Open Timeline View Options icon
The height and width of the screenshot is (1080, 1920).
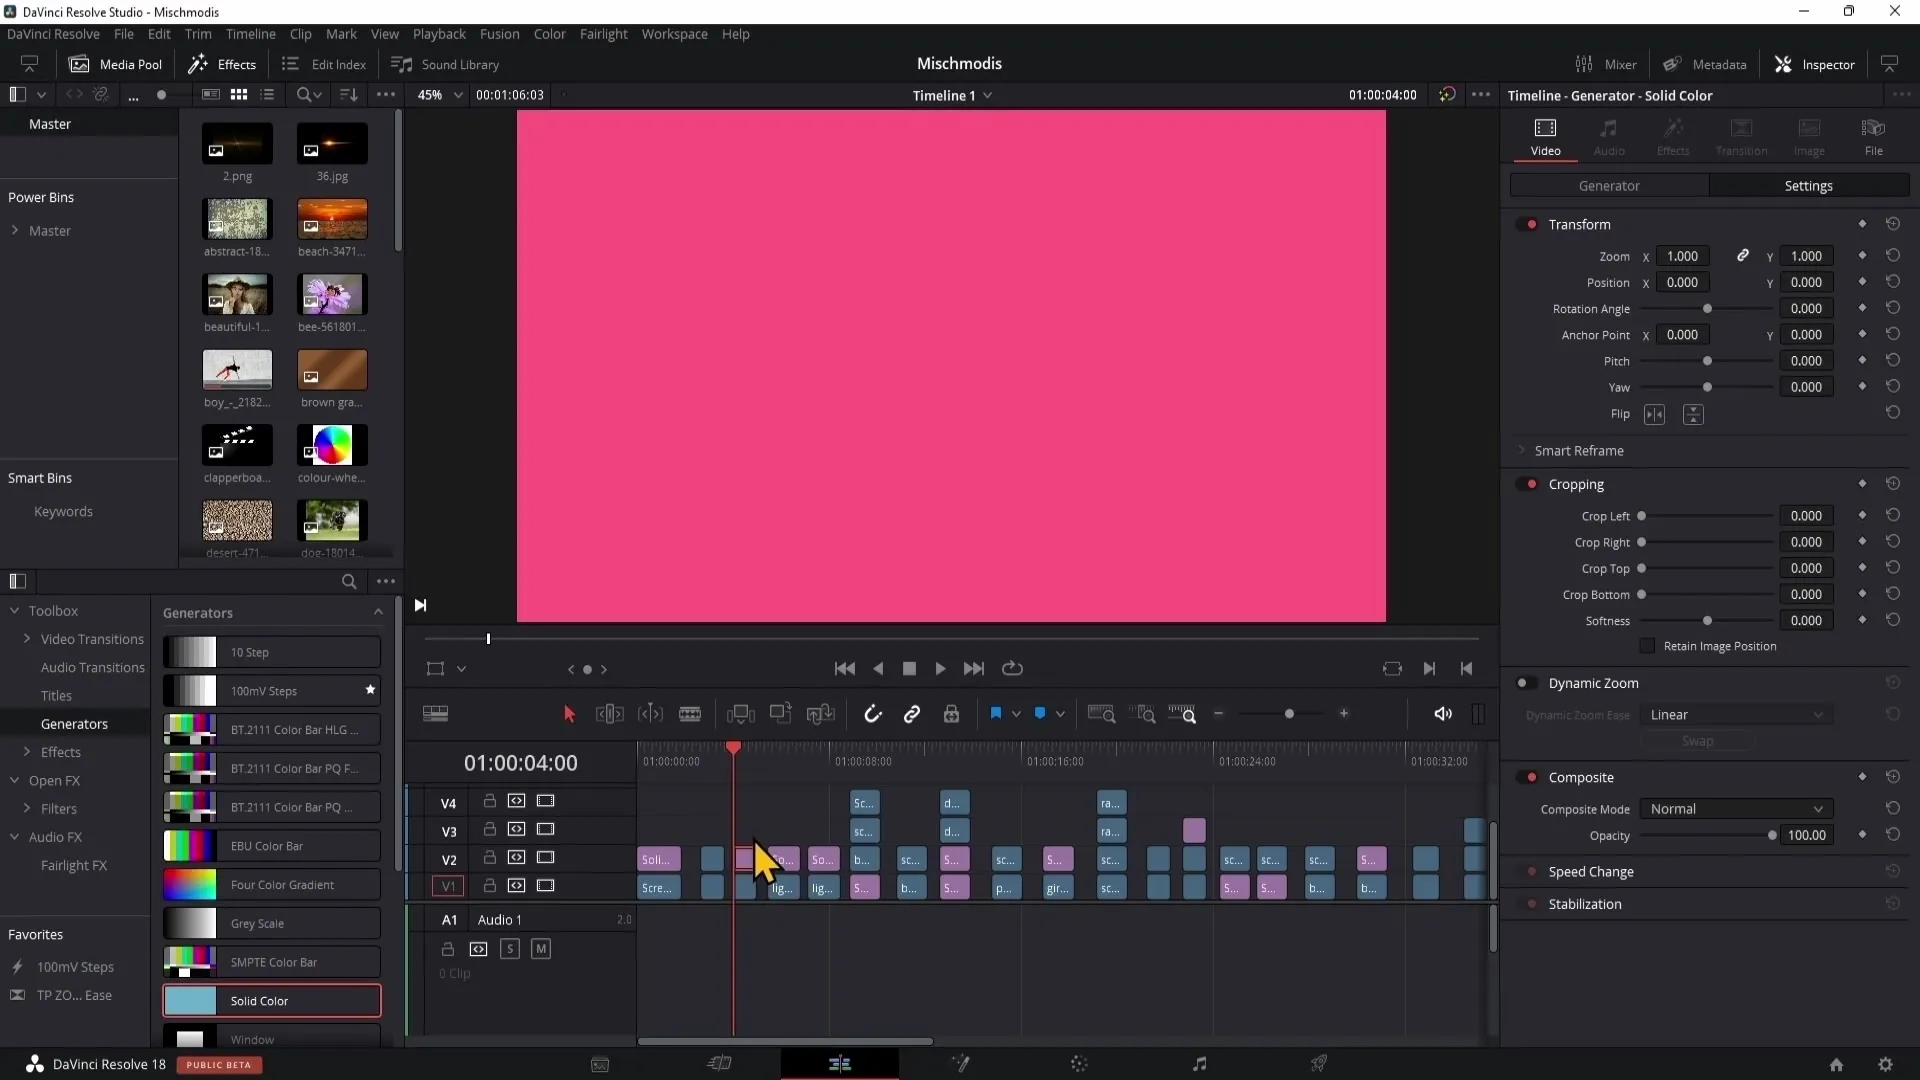pyautogui.click(x=436, y=714)
